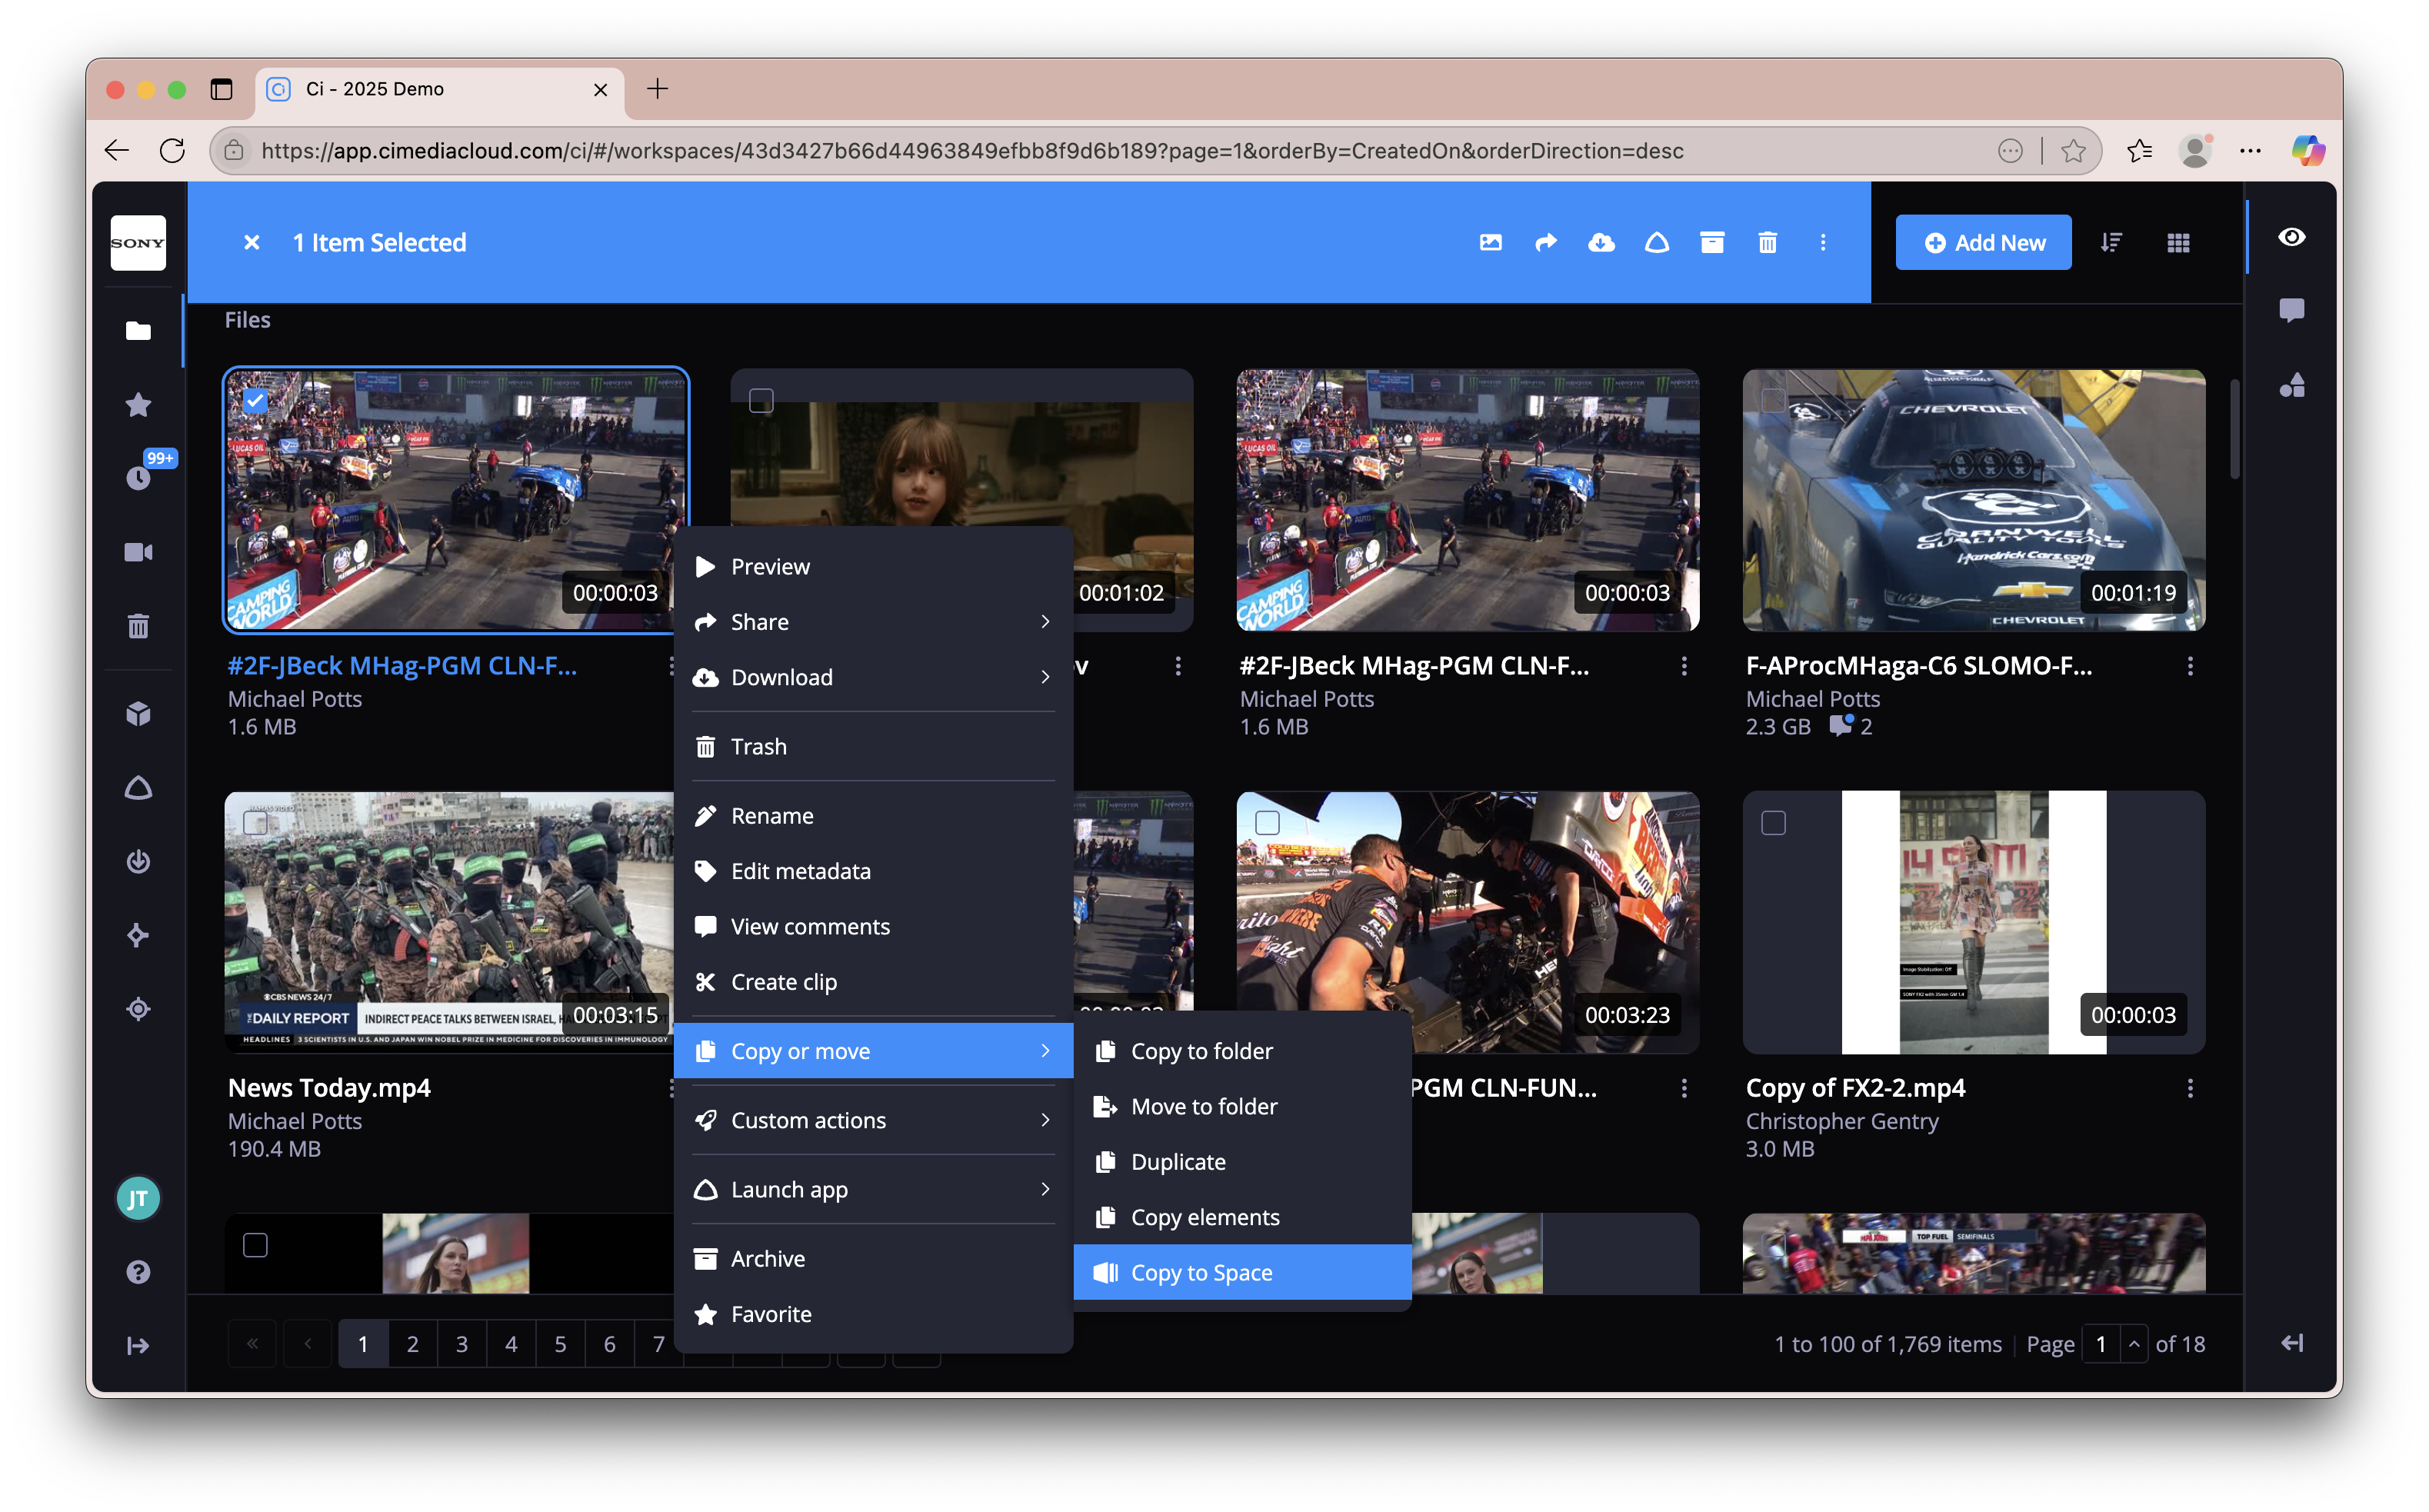Open Favorites star in left sidebar

[x=138, y=405]
